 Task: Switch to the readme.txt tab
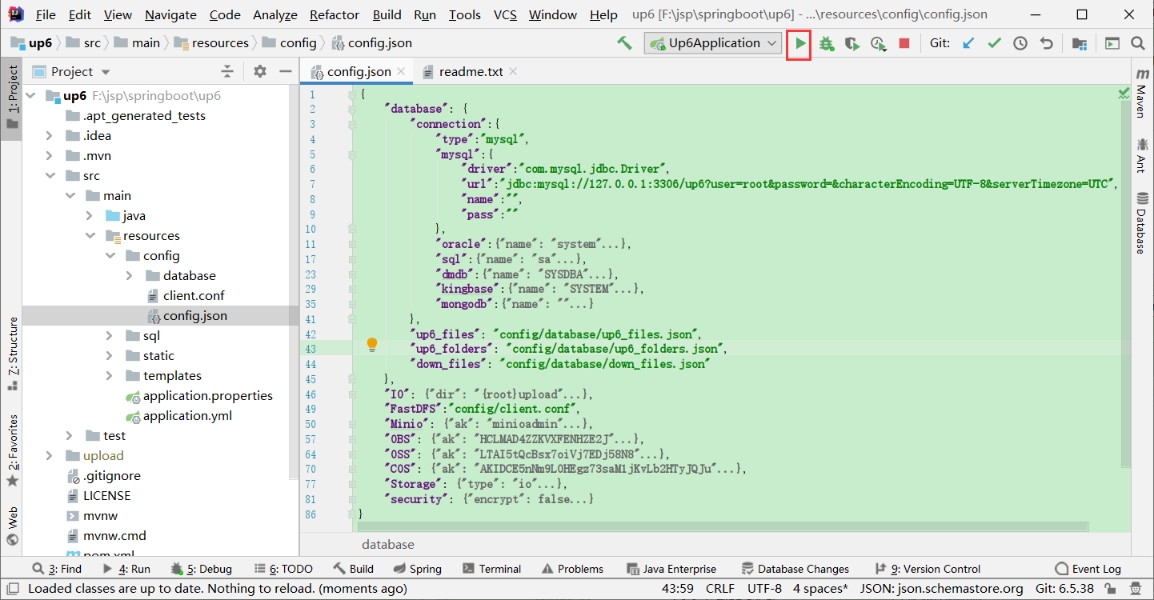(462, 72)
